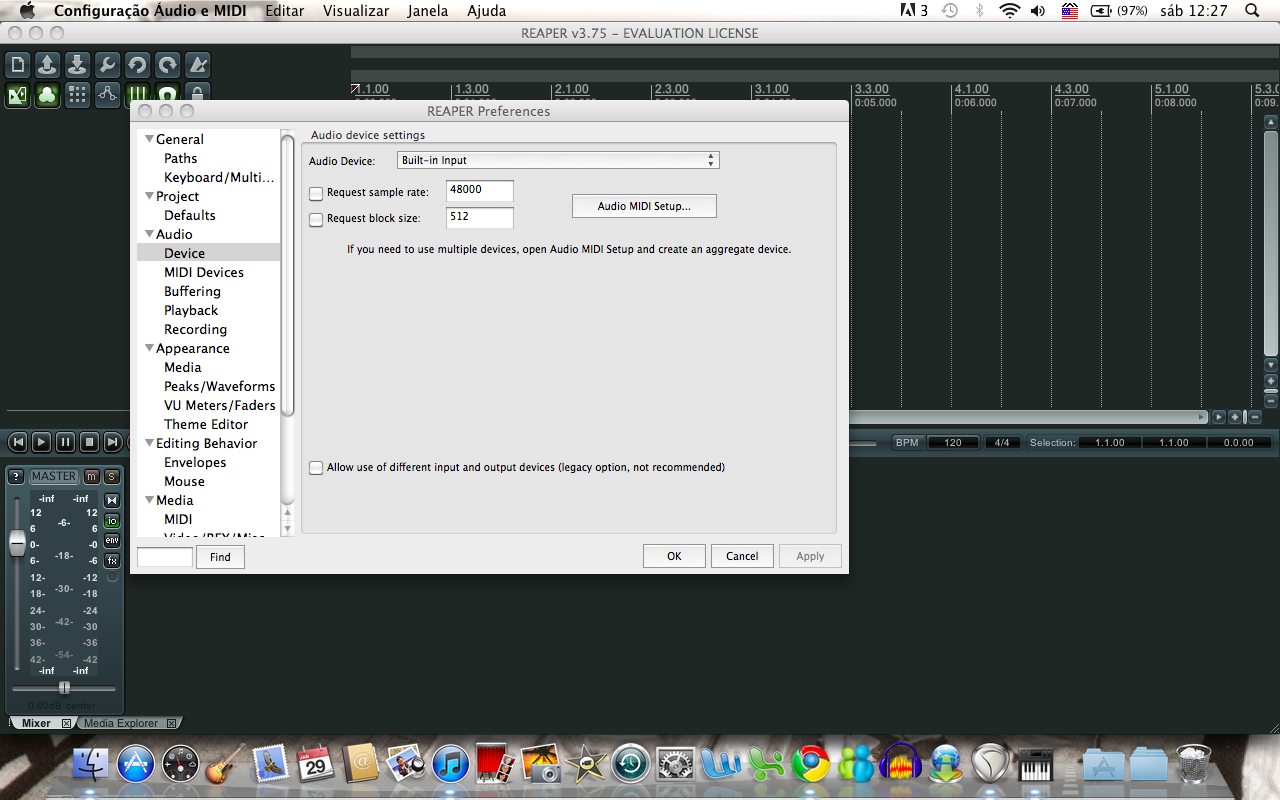Screen dimensions: 1280x800
Task: Collapse the Appearance tree section
Action: tap(150, 348)
